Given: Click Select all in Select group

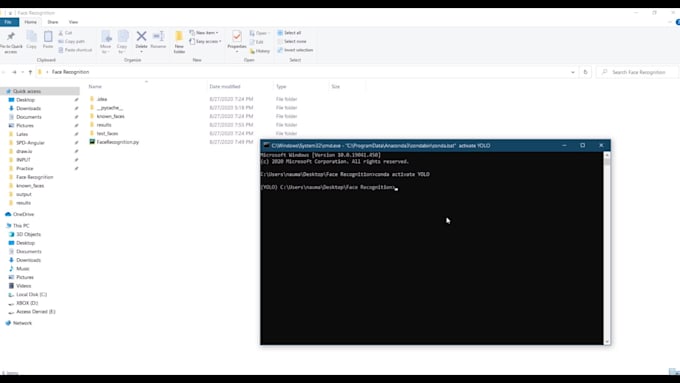Looking at the screenshot, I should coord(289,33).
